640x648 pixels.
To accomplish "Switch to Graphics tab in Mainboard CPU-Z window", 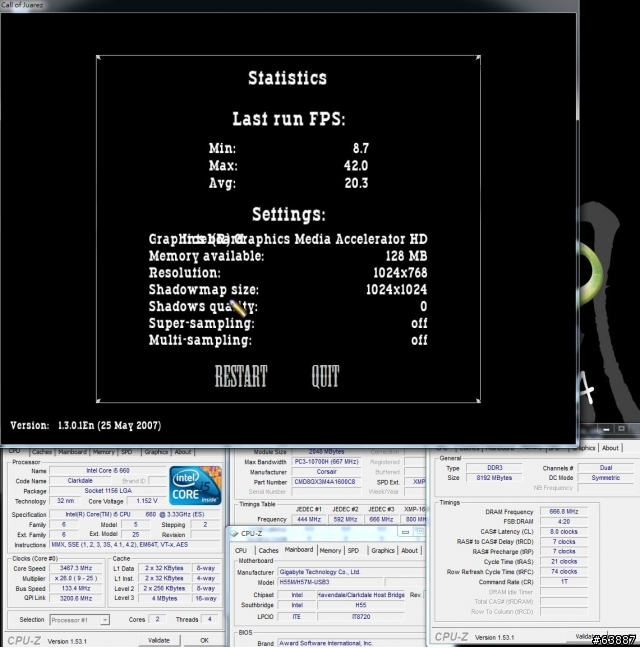I will (383, 550).
